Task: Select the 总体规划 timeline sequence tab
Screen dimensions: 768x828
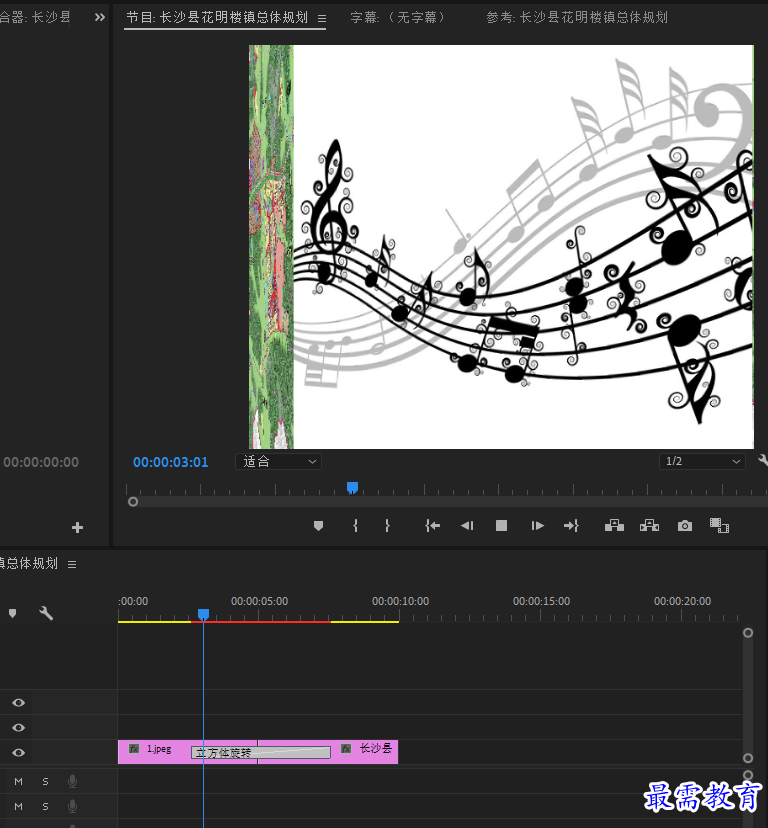Action: (x=29, y=563)
